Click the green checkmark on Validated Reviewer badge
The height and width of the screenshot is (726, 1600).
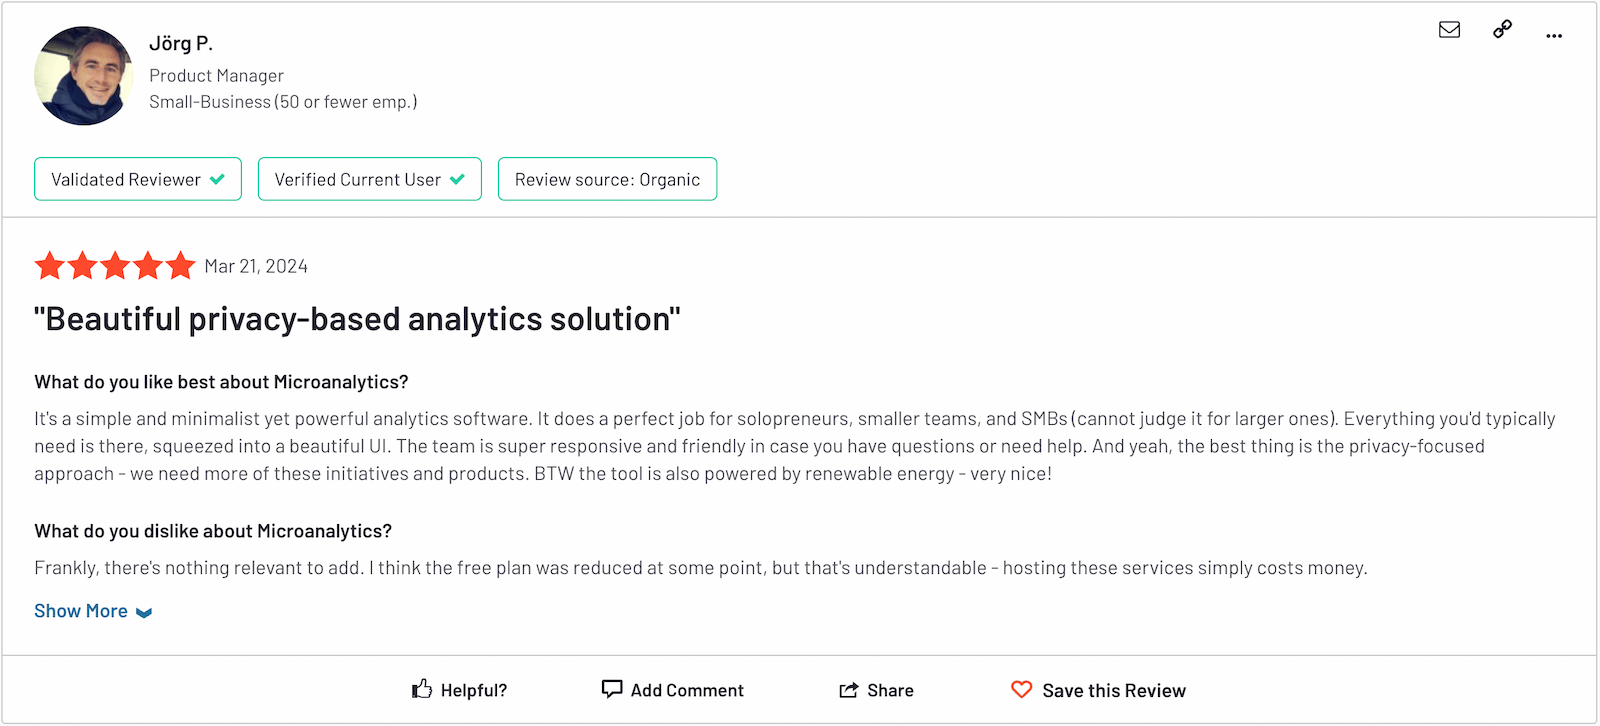click(218, 179)
